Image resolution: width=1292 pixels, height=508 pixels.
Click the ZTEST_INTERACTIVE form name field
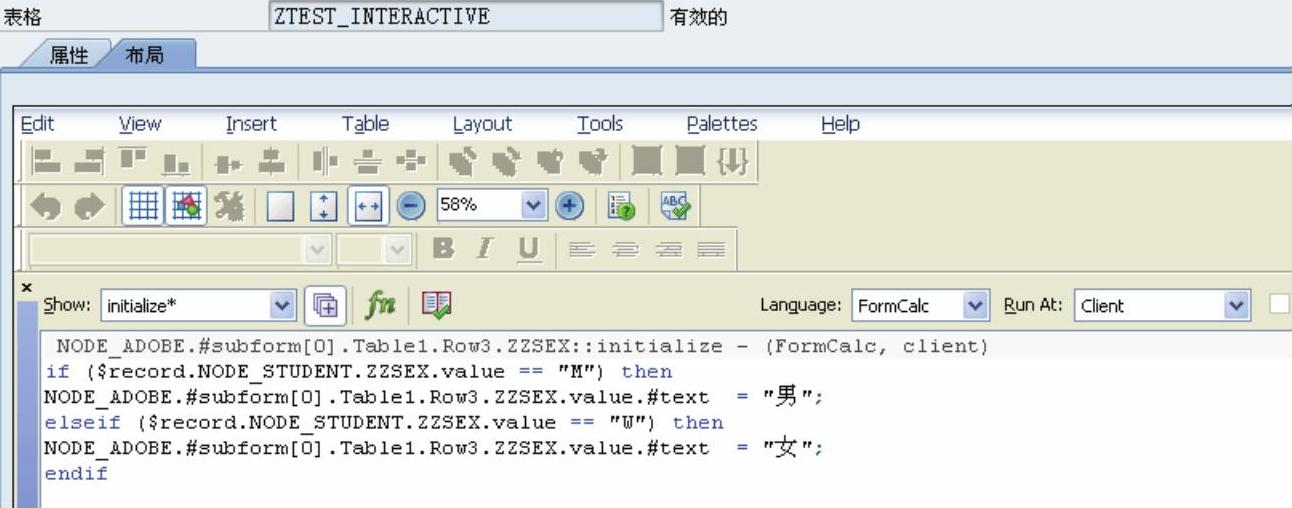point(466,16)
